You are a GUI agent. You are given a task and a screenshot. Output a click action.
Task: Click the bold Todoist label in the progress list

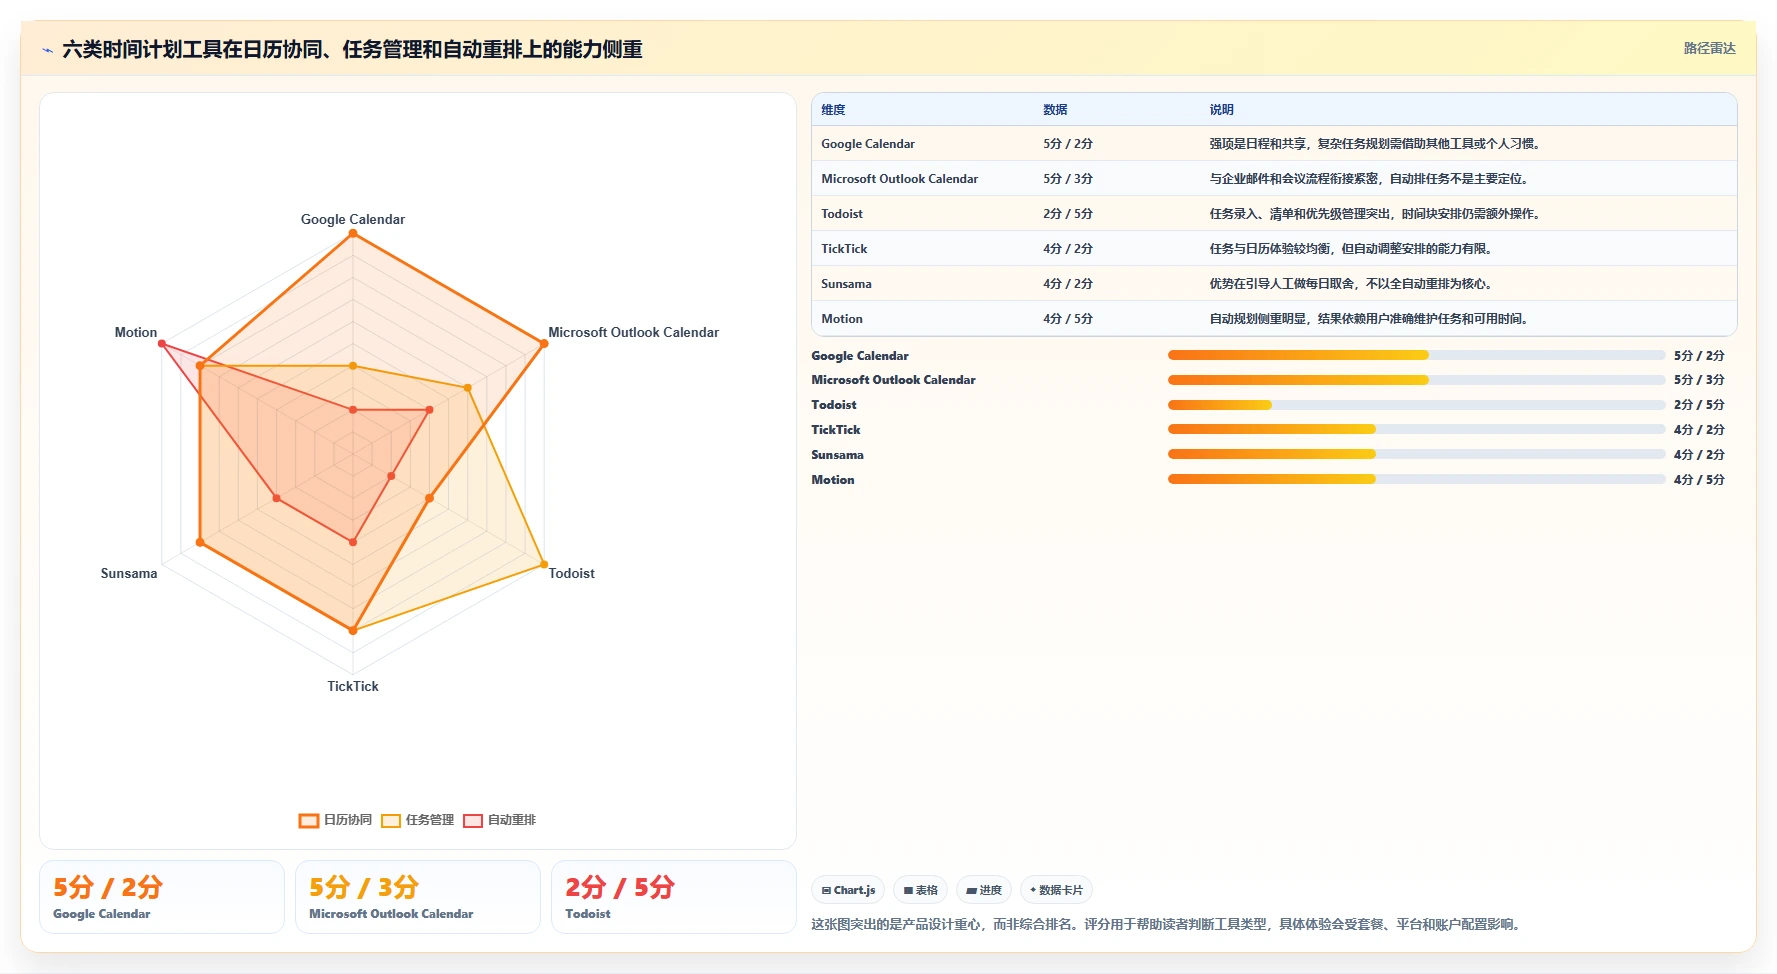pos(834,405)
